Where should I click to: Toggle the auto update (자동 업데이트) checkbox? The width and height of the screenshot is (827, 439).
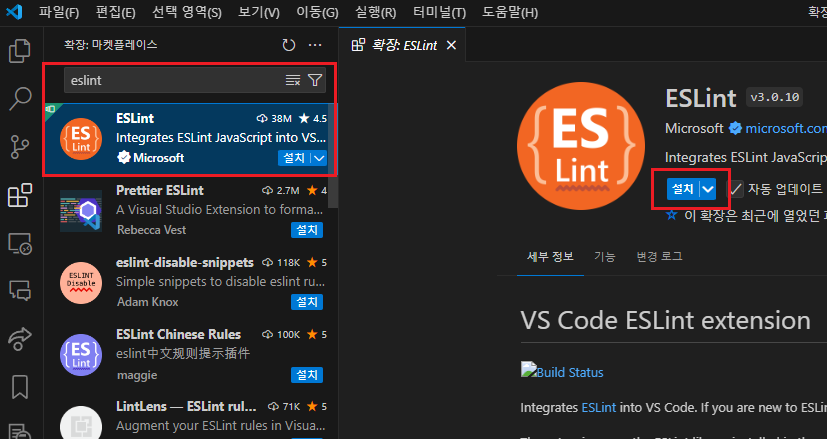[x=735, y=189]
